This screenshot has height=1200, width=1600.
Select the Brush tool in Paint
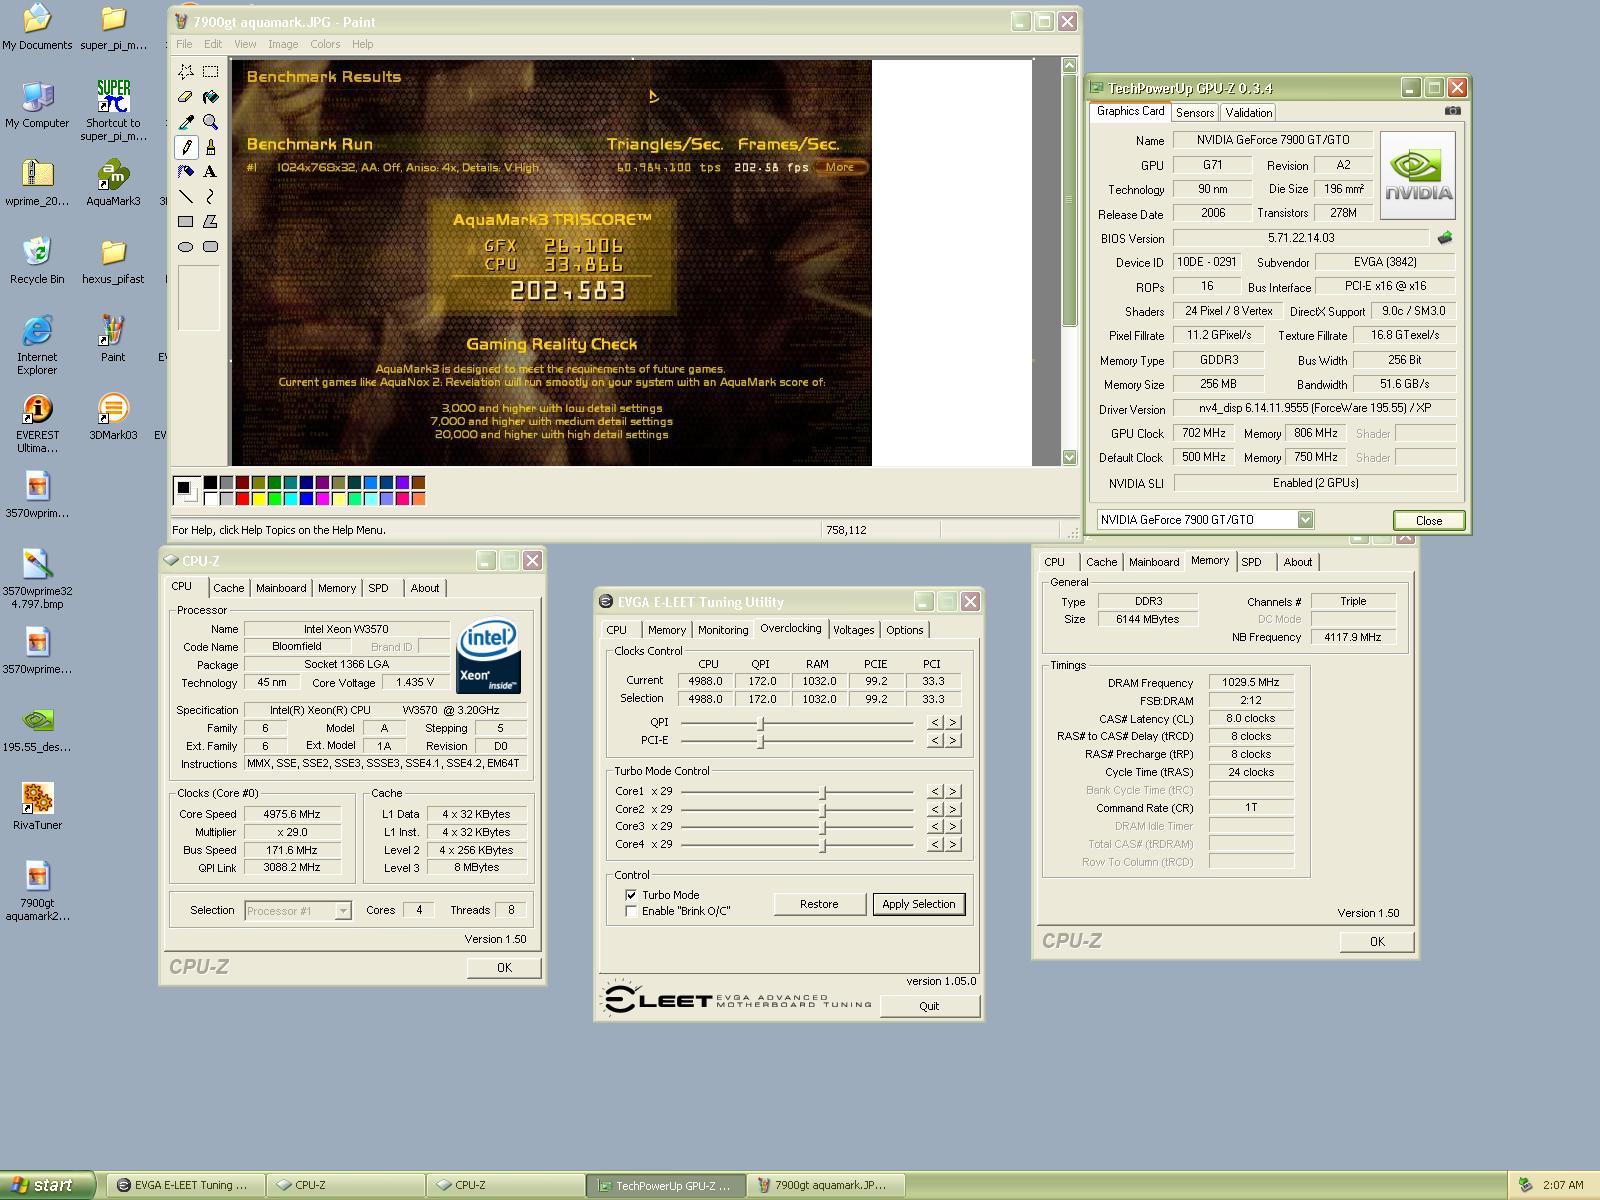tap(211, 147)
